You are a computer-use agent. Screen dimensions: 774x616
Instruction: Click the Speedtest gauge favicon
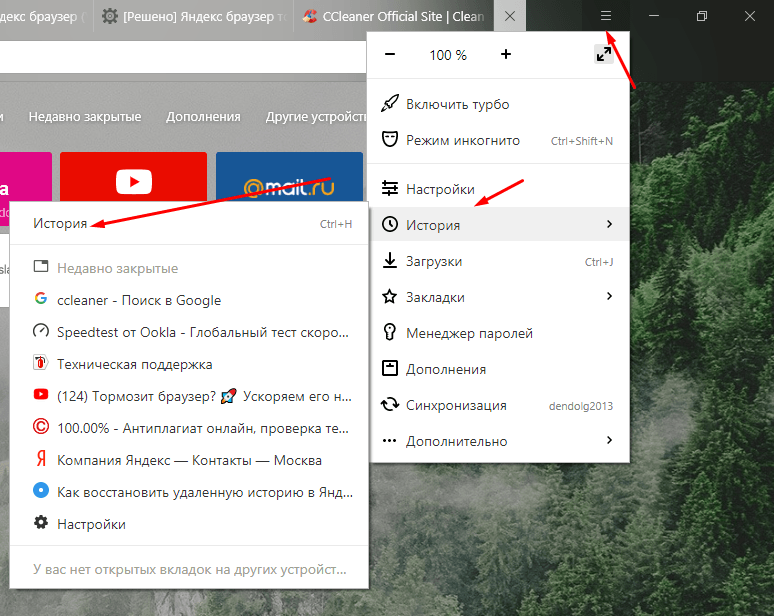pos(41,330)
